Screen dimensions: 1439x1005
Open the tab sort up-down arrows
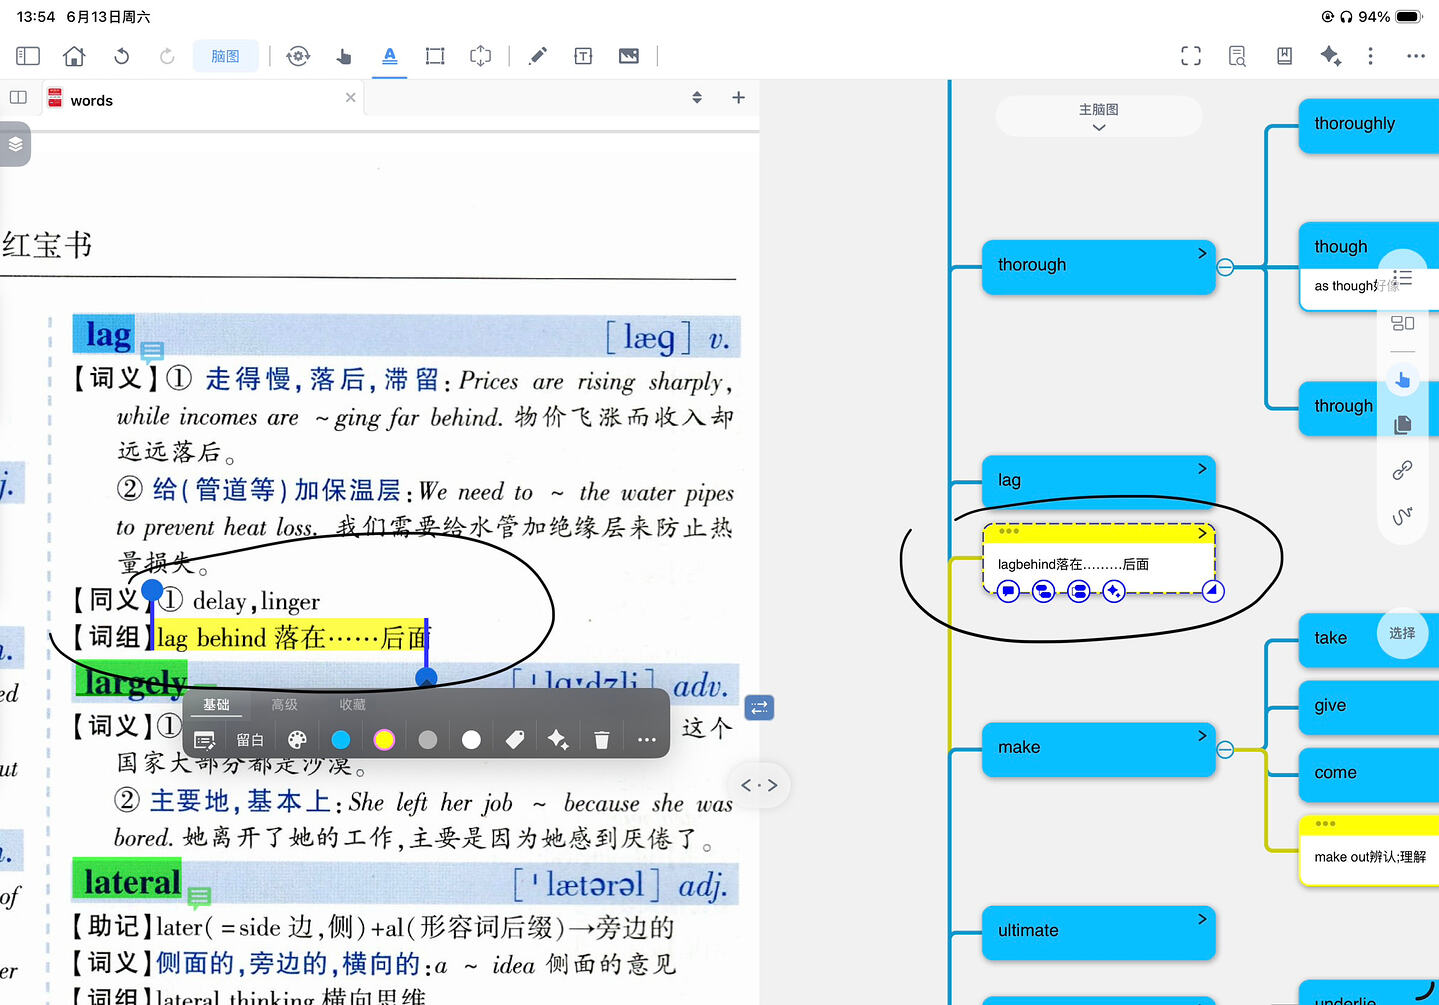(x=697, y=97)
